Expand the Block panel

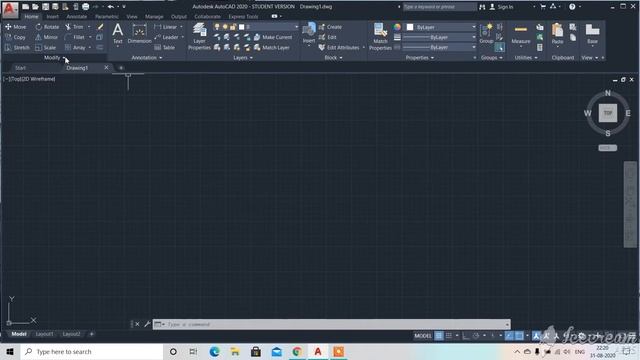click(333, 58)
